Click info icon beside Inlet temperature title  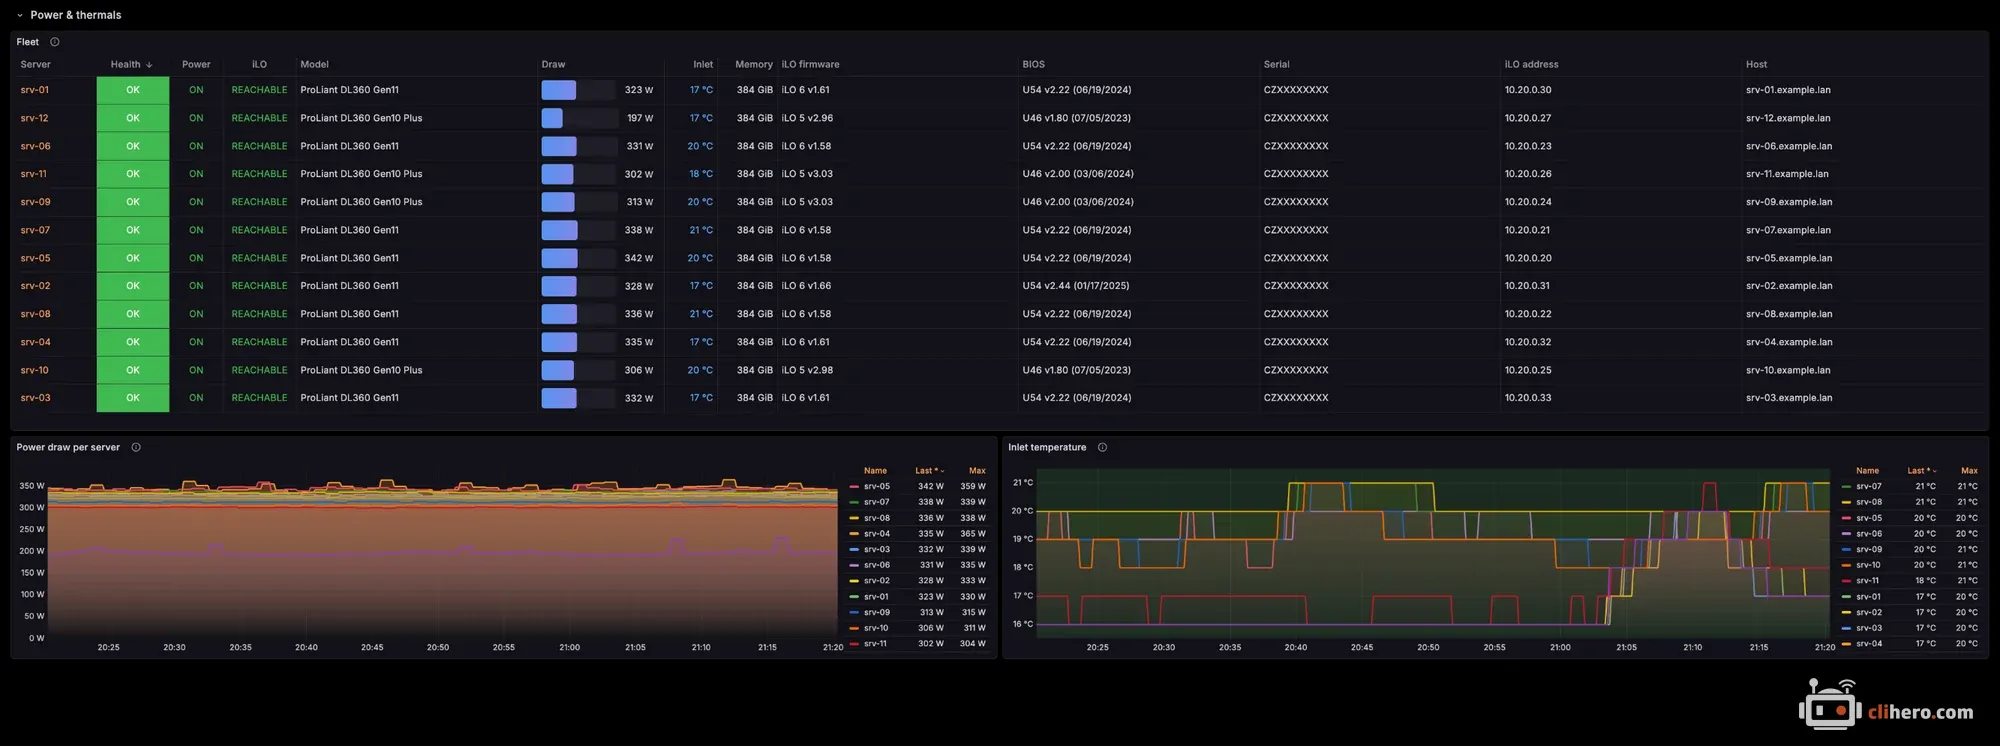pyautogui.click(x=1102, y=447)
